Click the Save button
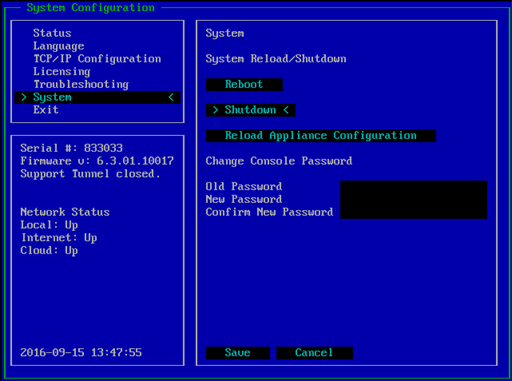The height and width of the screenshot is (381, 512). click(238, 353)
